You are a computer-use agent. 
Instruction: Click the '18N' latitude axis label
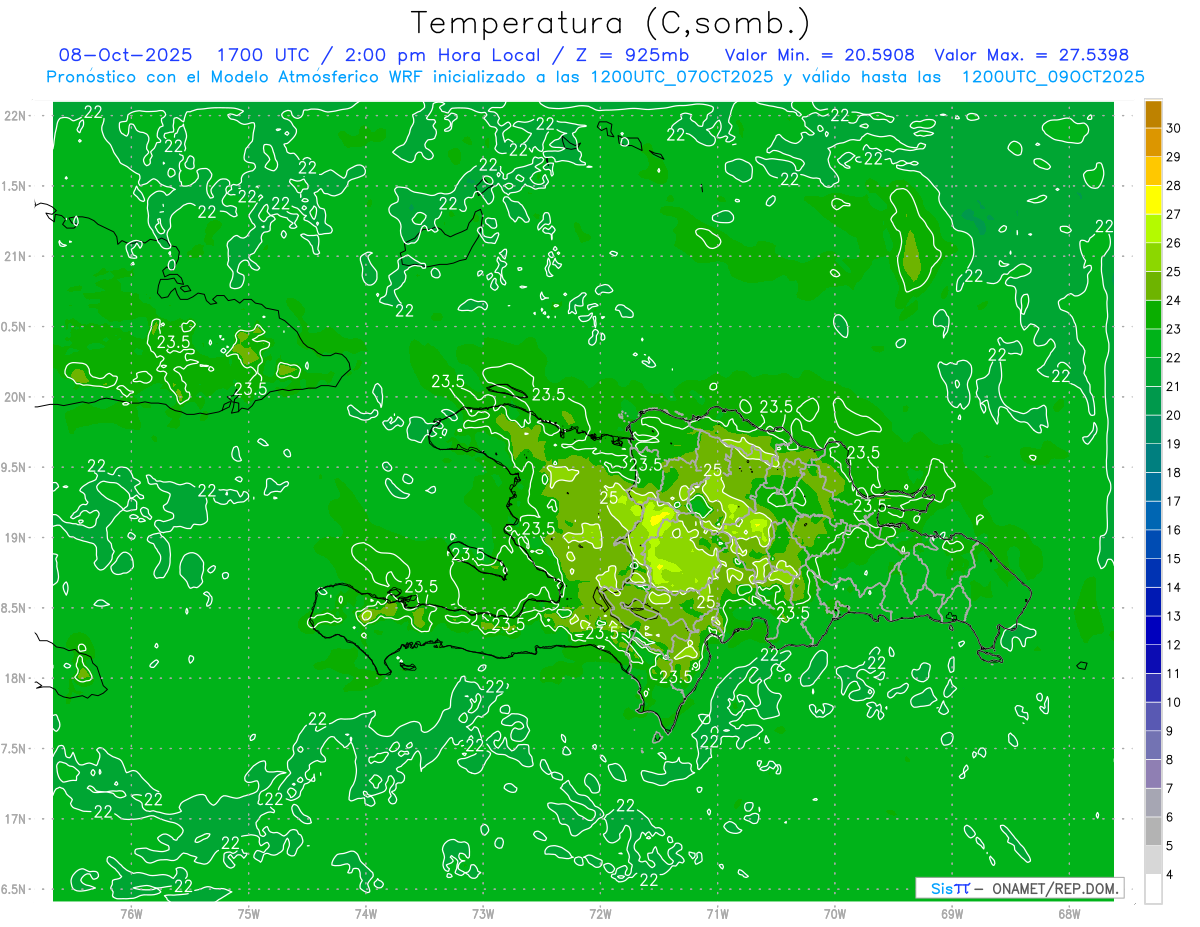16,678
